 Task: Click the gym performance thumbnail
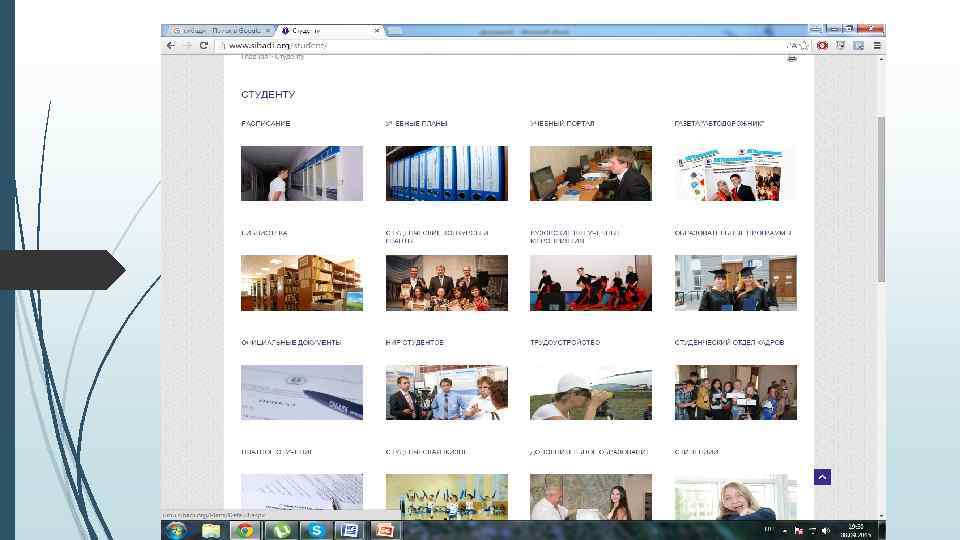pyautogui.click(x=446, y=497)
